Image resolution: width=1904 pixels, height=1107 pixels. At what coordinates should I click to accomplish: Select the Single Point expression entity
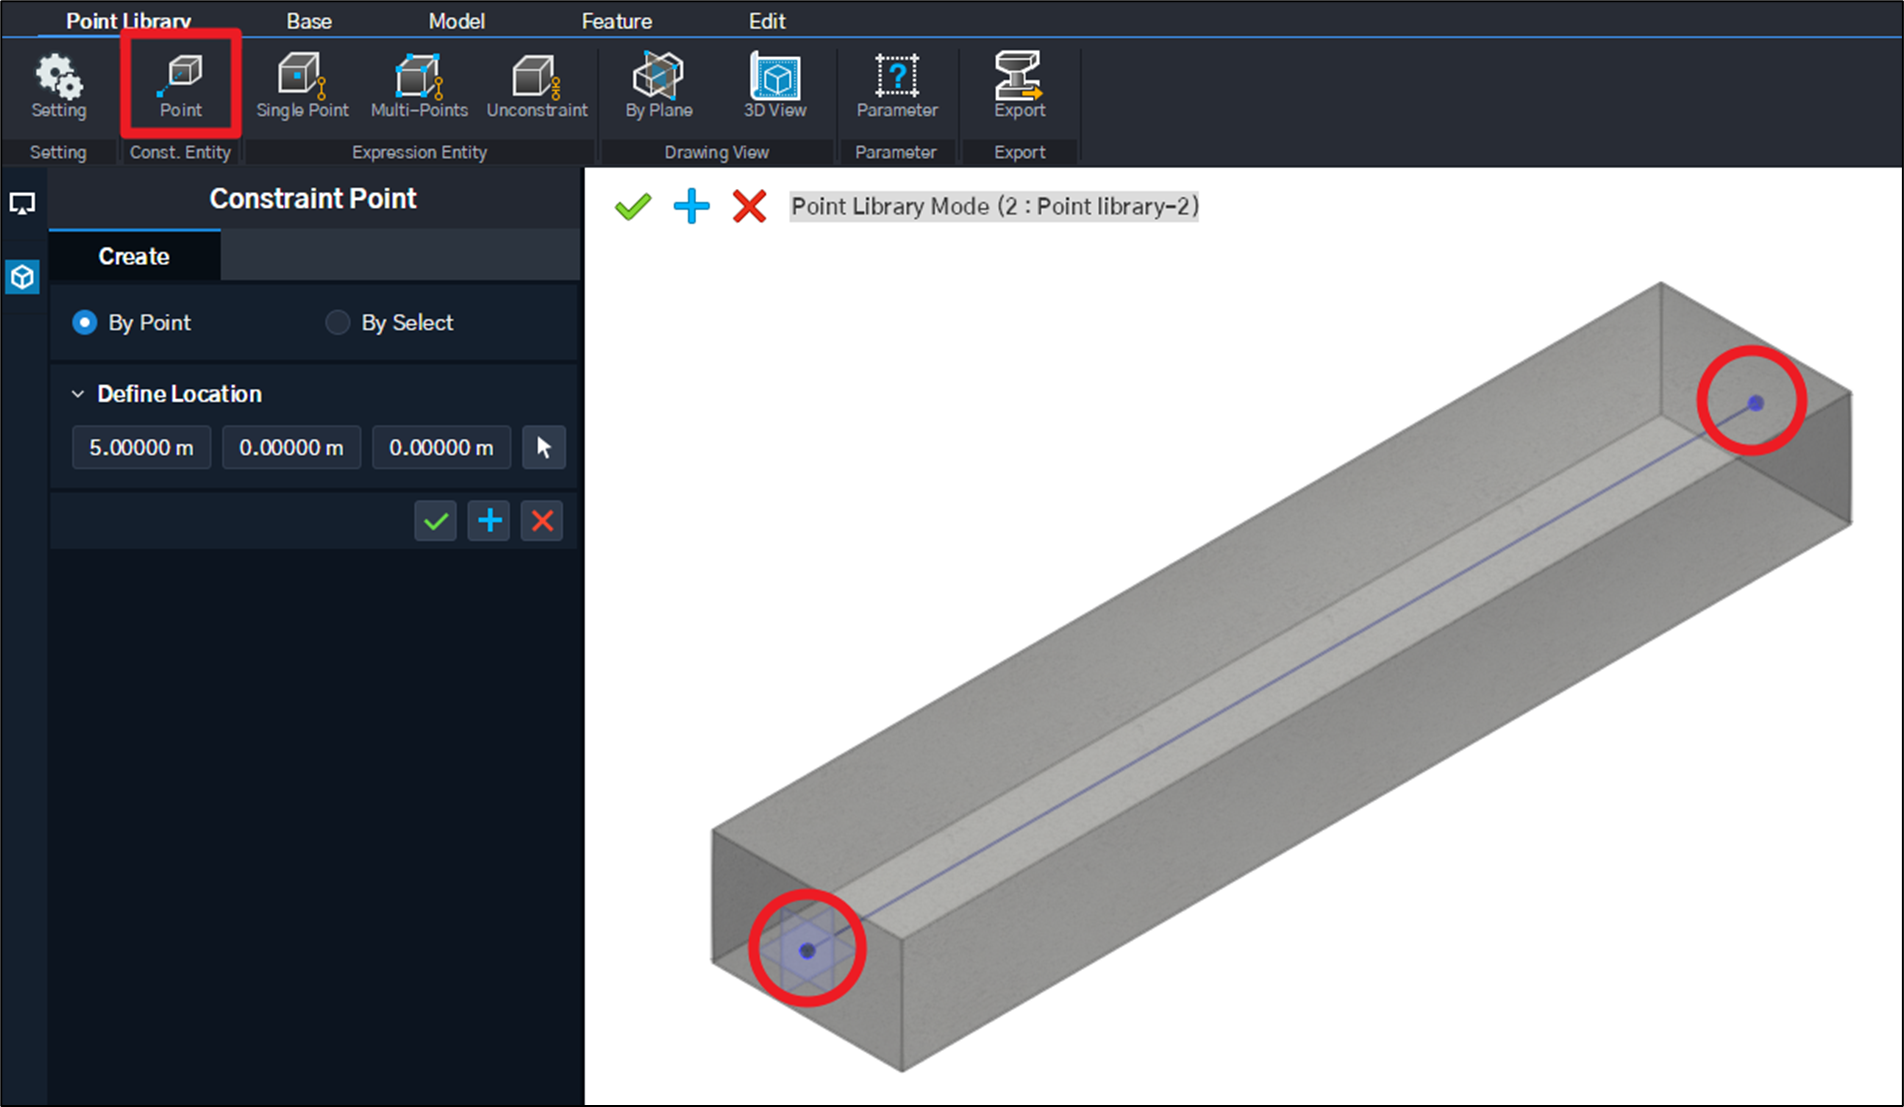click(x=301, y=85)
